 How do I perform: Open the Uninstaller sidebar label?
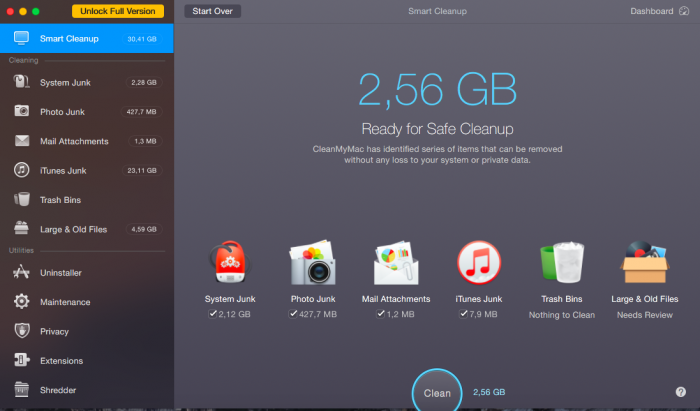pyautogui.click(x=61, y=273)
